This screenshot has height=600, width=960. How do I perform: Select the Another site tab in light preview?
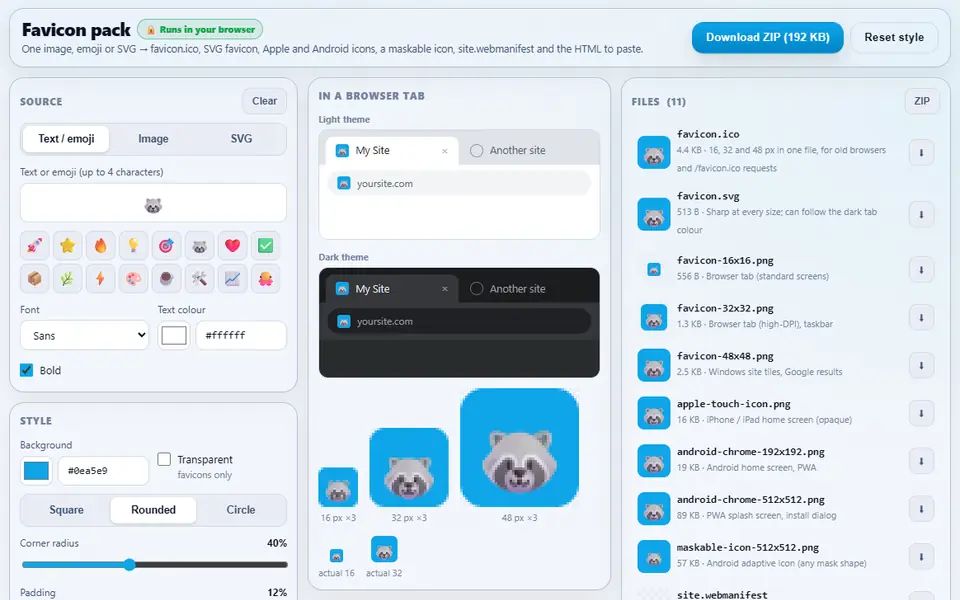point(508,151)
